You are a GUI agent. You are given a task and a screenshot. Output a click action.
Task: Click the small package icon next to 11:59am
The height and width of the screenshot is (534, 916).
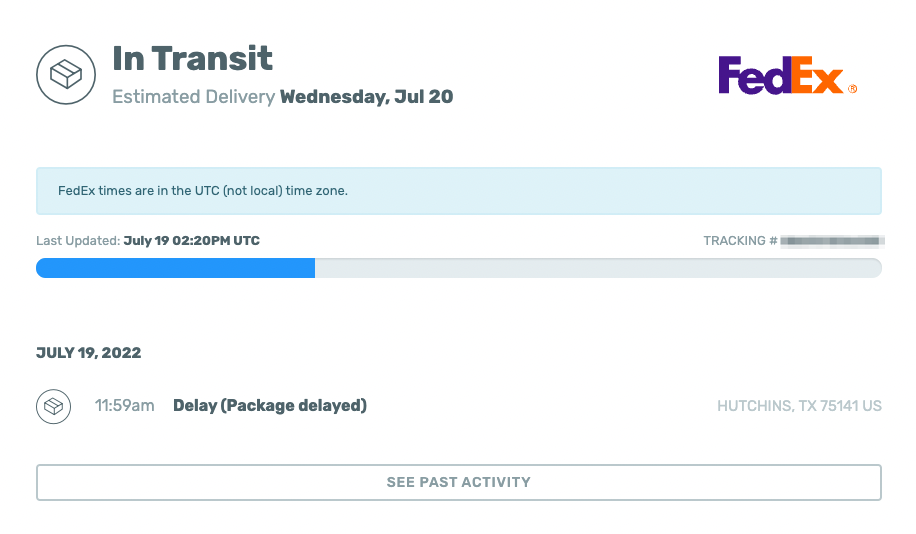point(54,406)
